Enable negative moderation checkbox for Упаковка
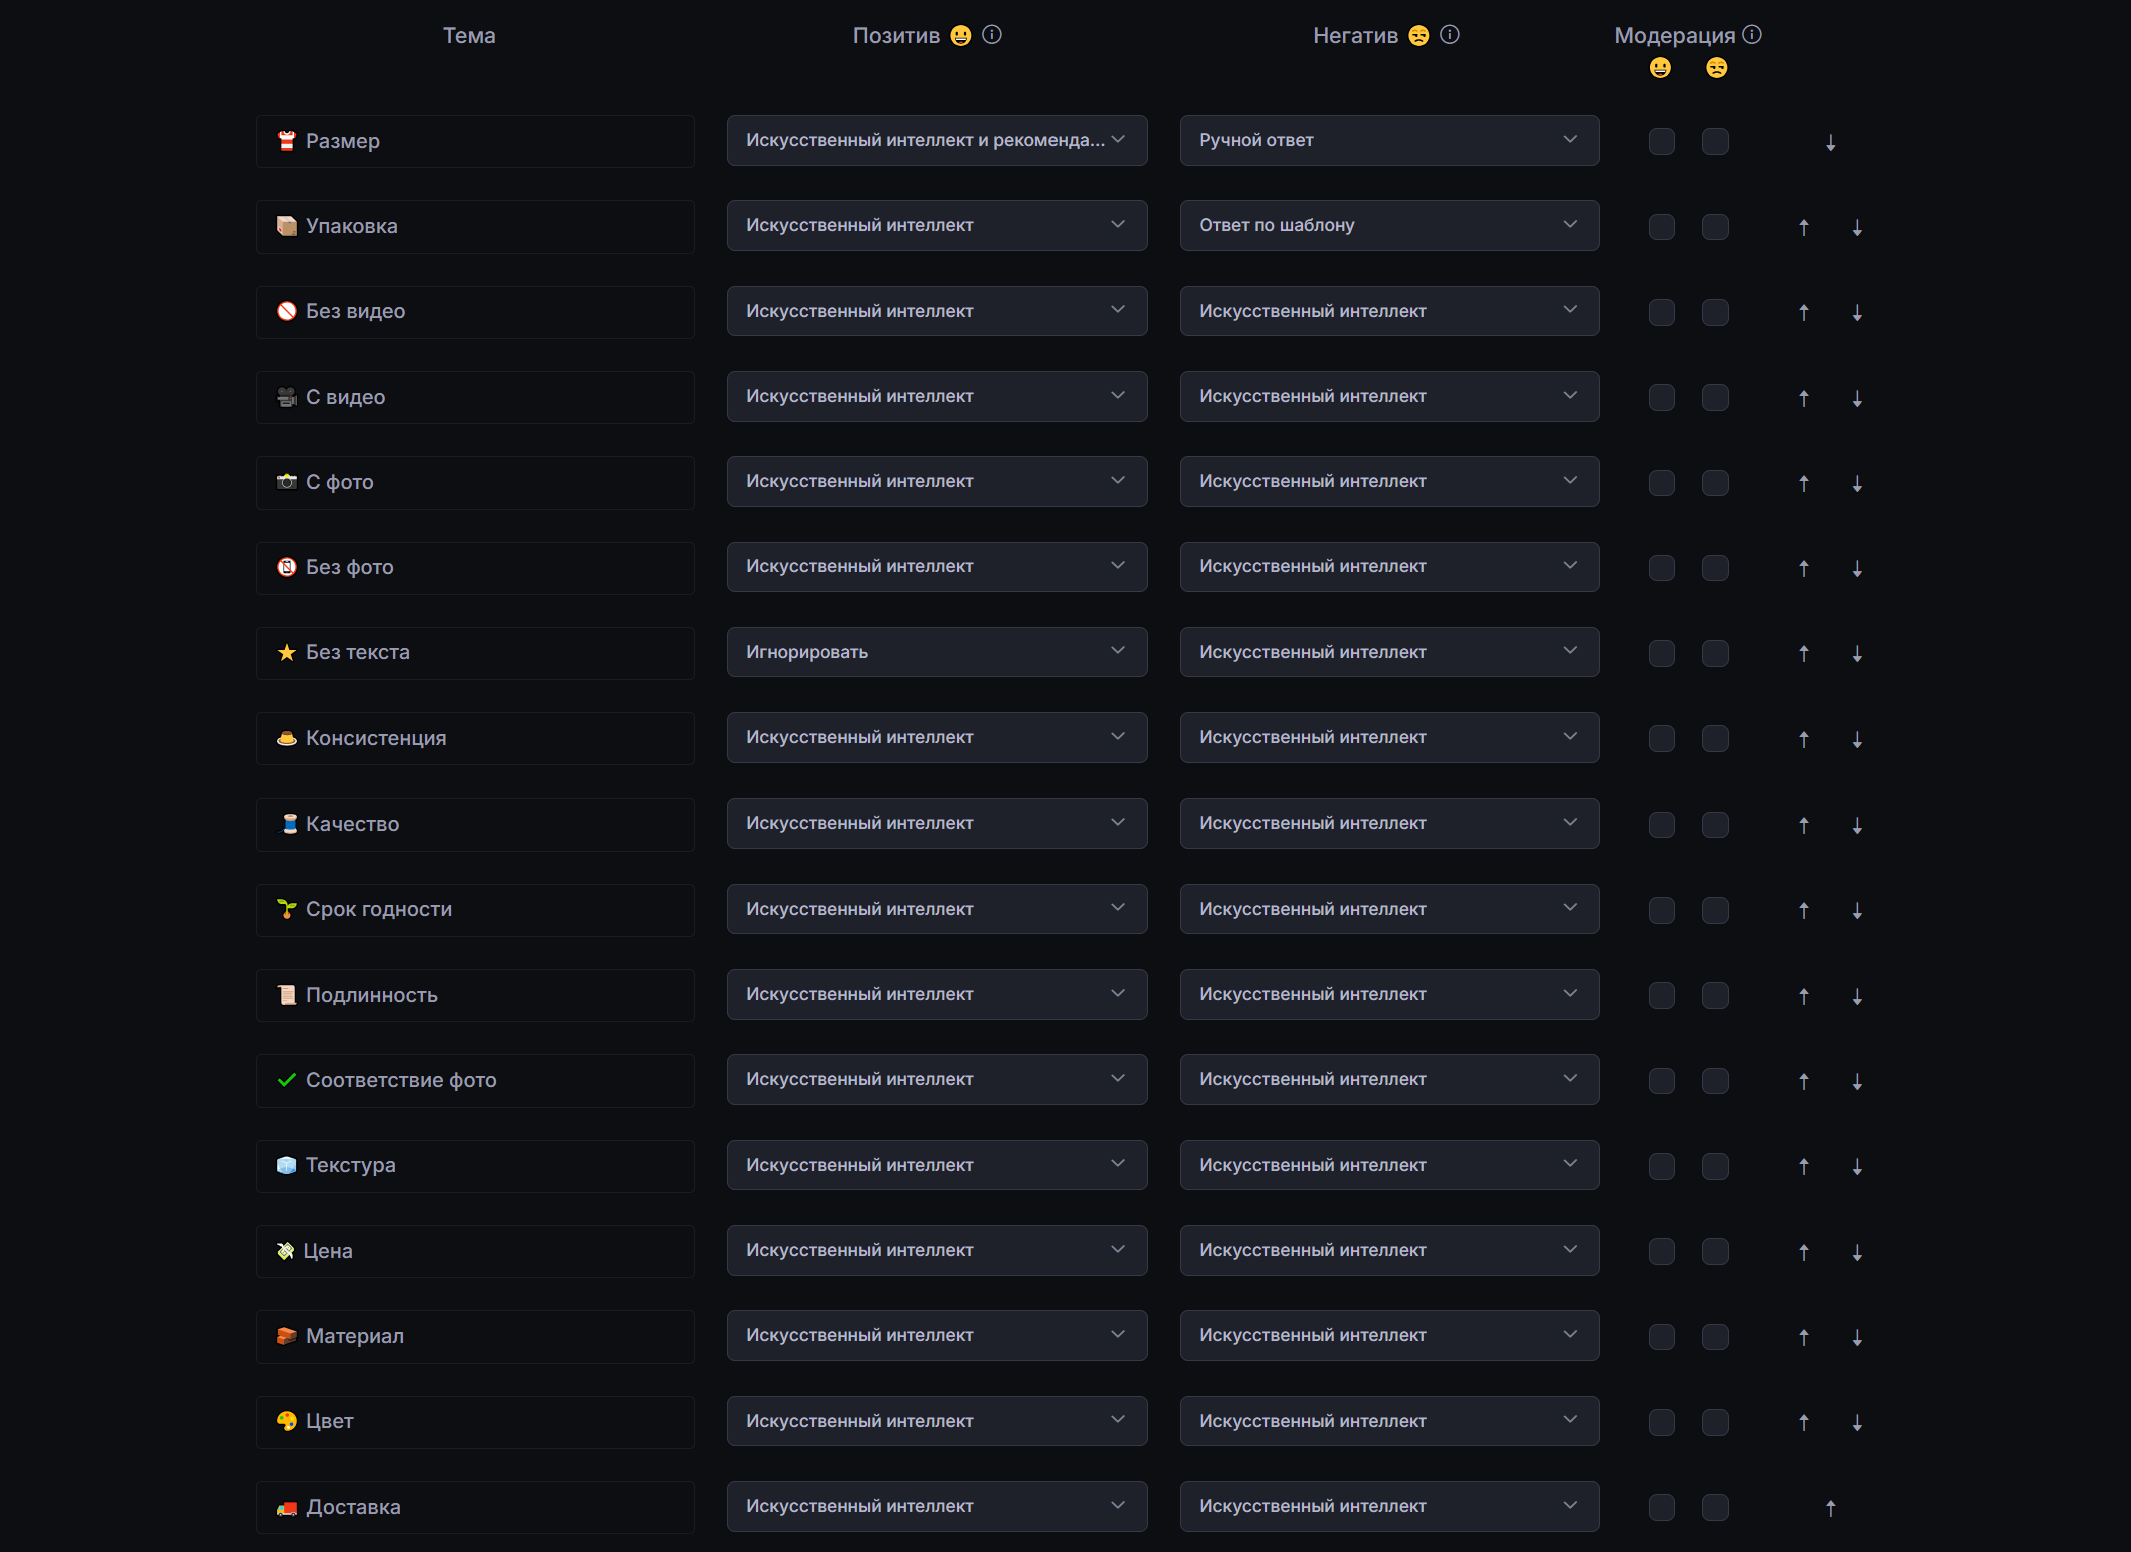 [1715, 227]
